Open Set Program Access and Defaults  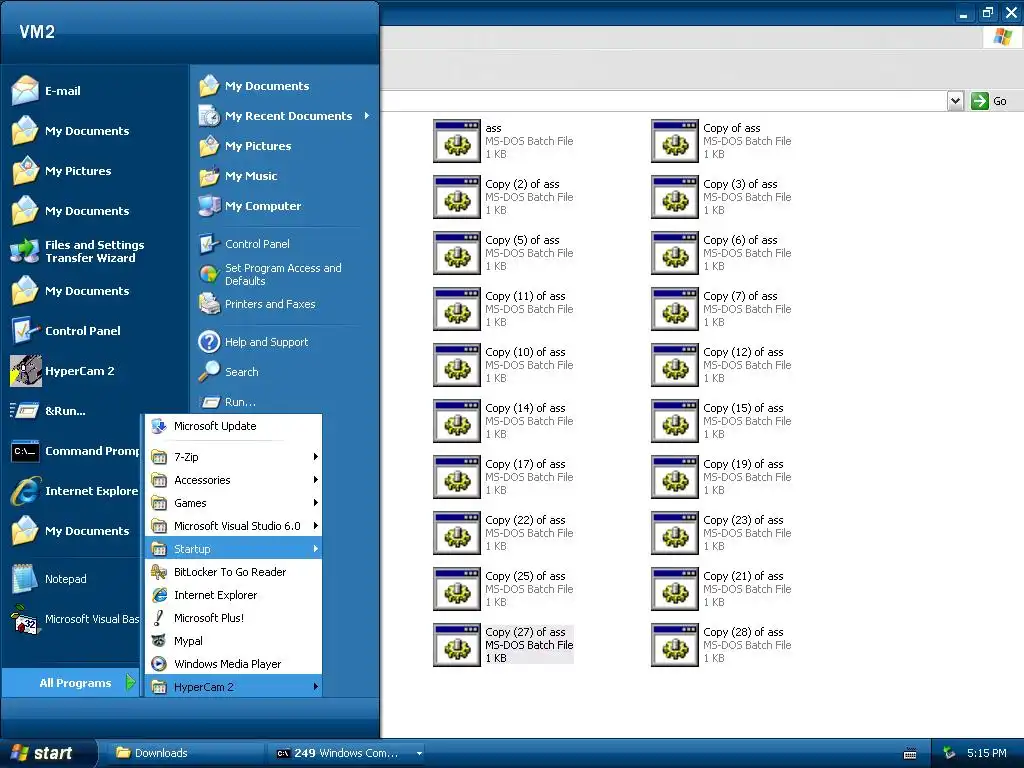[x=270, y=274]
